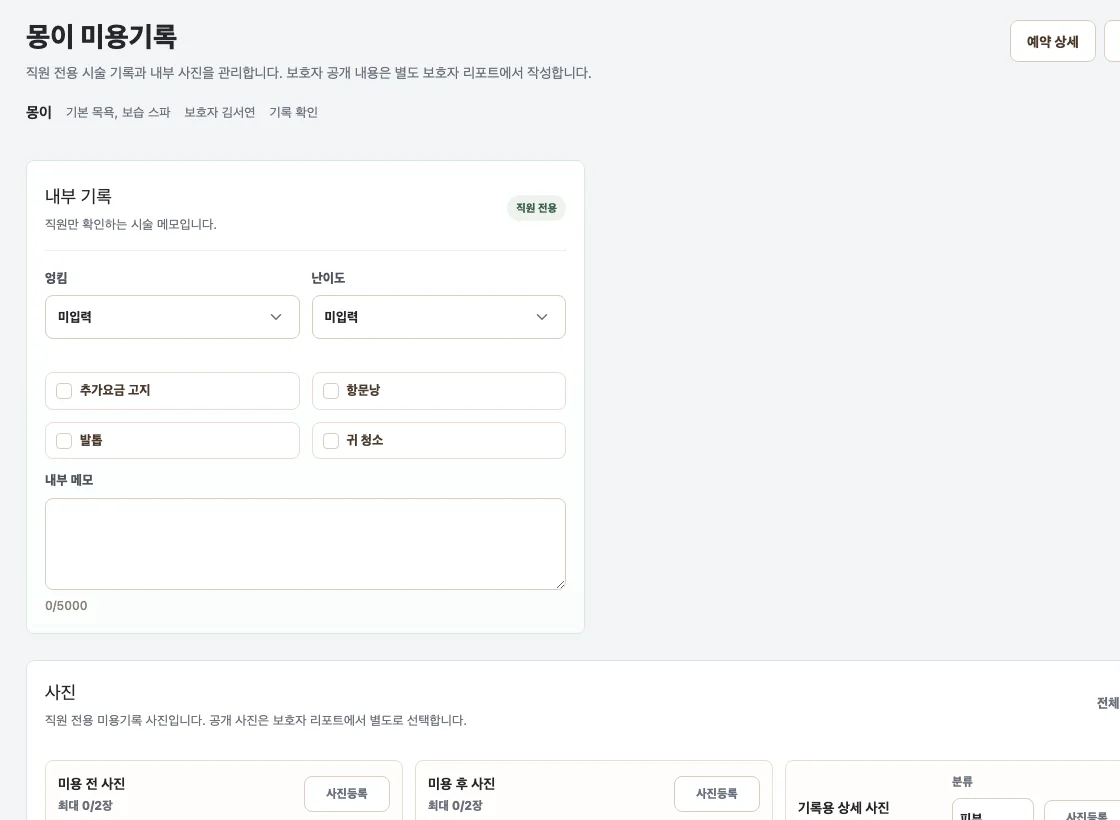Check the 발톱 checkbox
The image size is (1120, 820).
pyautogui.click(x=64, y=441)
